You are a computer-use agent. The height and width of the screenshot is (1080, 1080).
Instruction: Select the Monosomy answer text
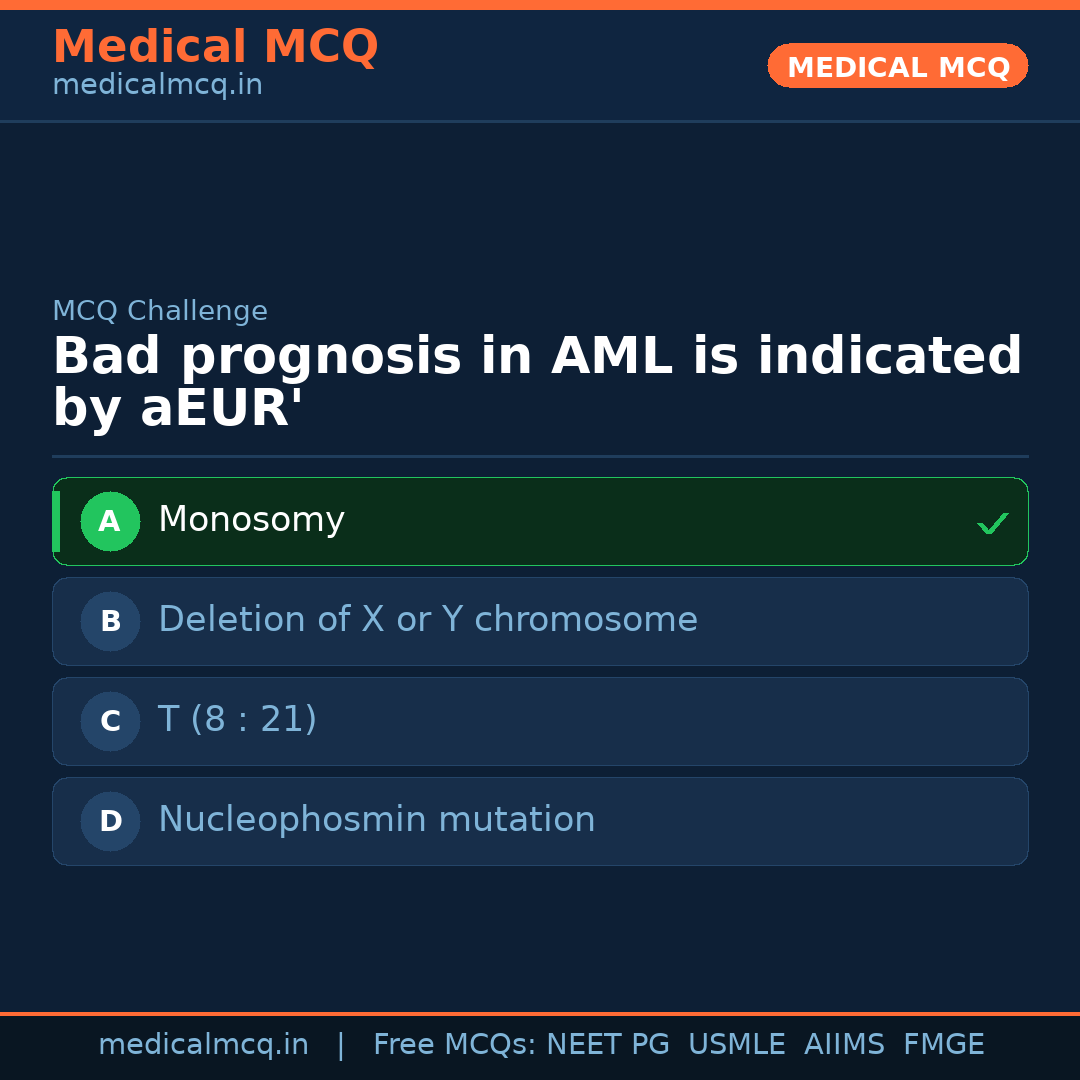(251, 520)
